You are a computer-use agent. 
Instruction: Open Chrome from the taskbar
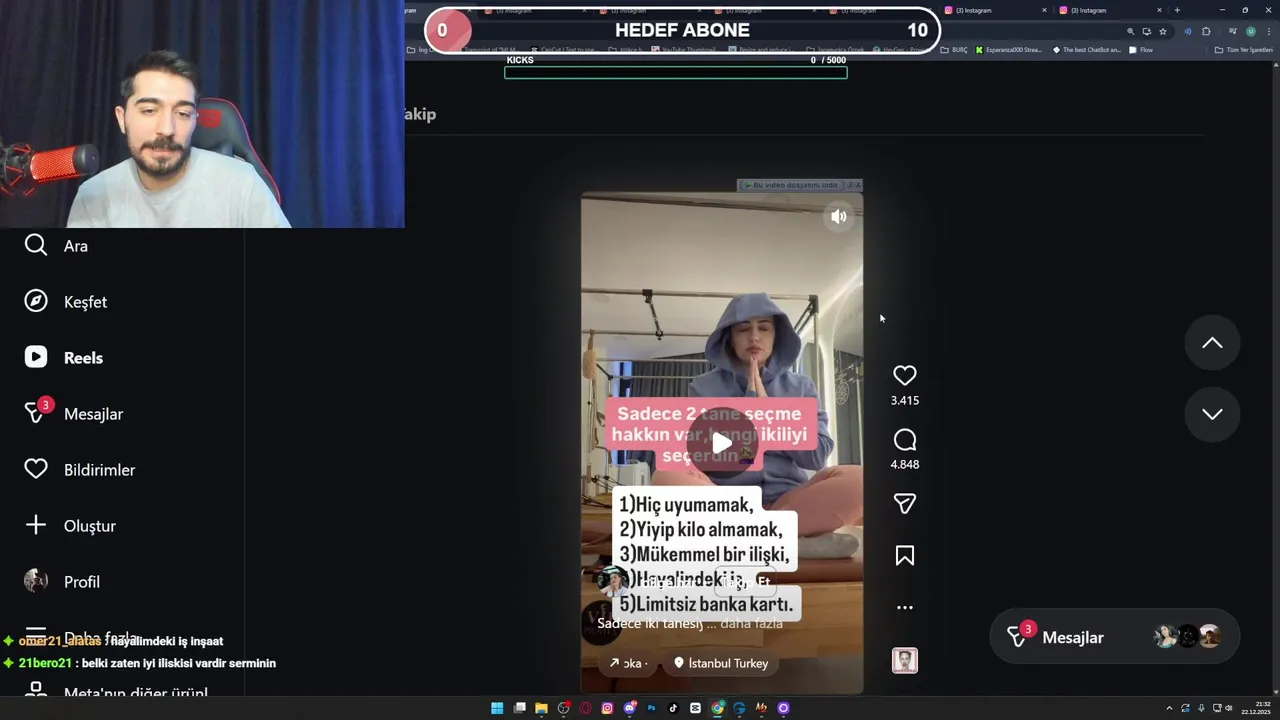tap(718, 708)
